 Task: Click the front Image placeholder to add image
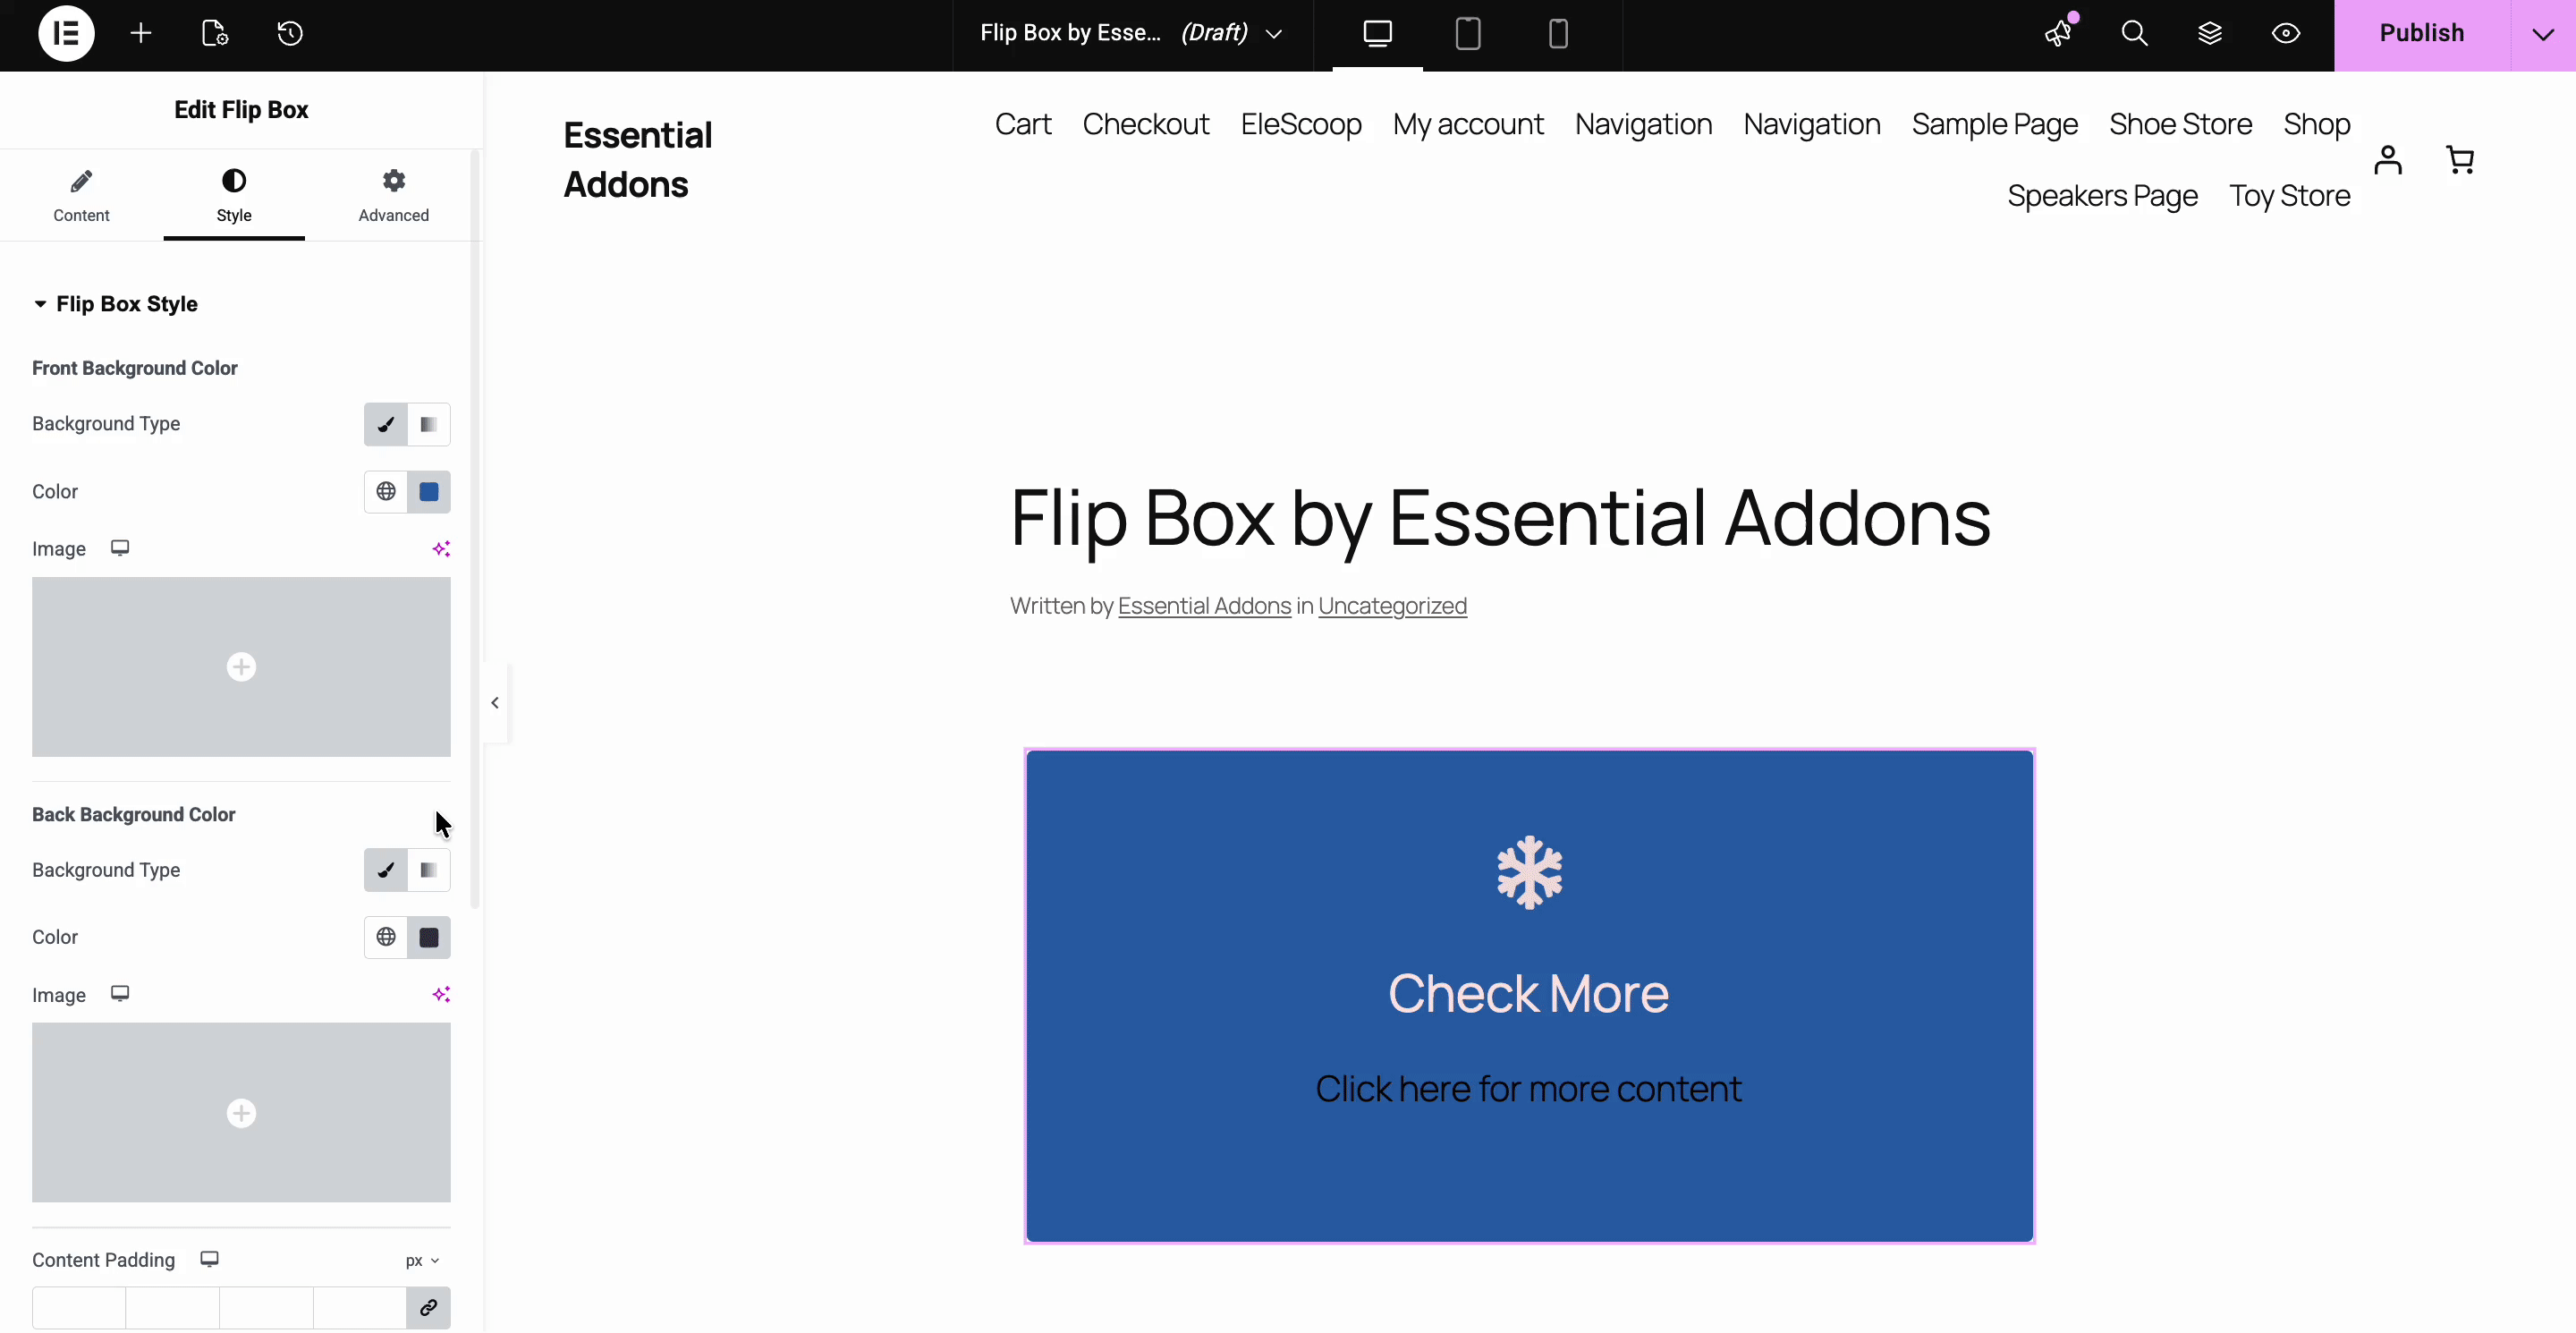[241, 667]
